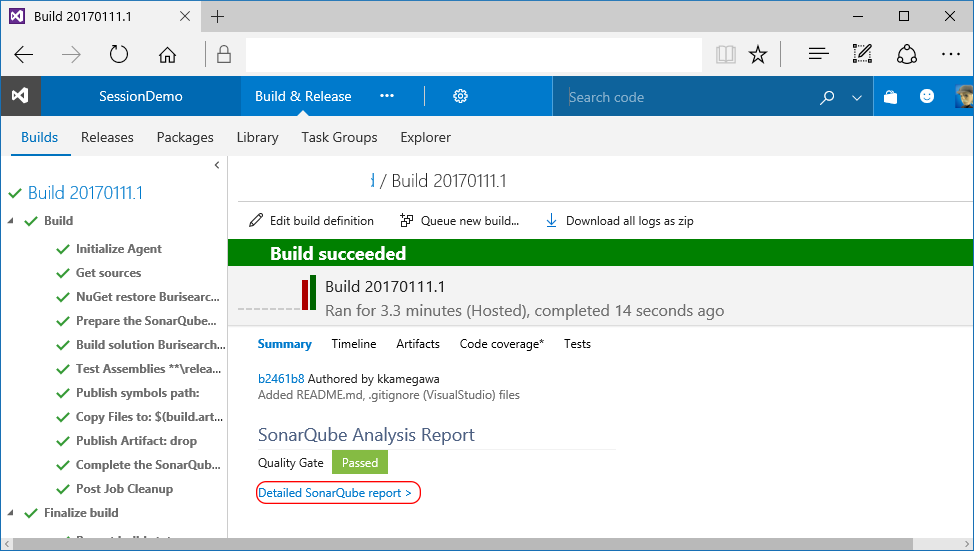
Task: Open a new browser tab with plus
Action: [x=217, y=17]
